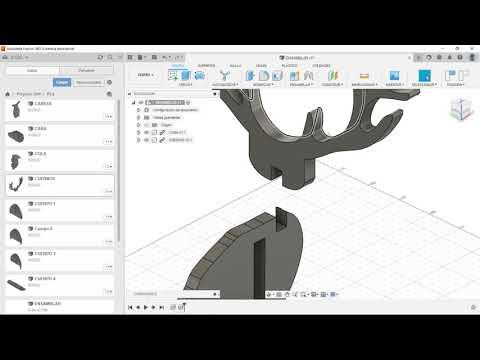Image resolution: width=480 pixels, height=360 pixels.
Task: Toggle the data panel grid icon
Action: (x=130, y=57)
